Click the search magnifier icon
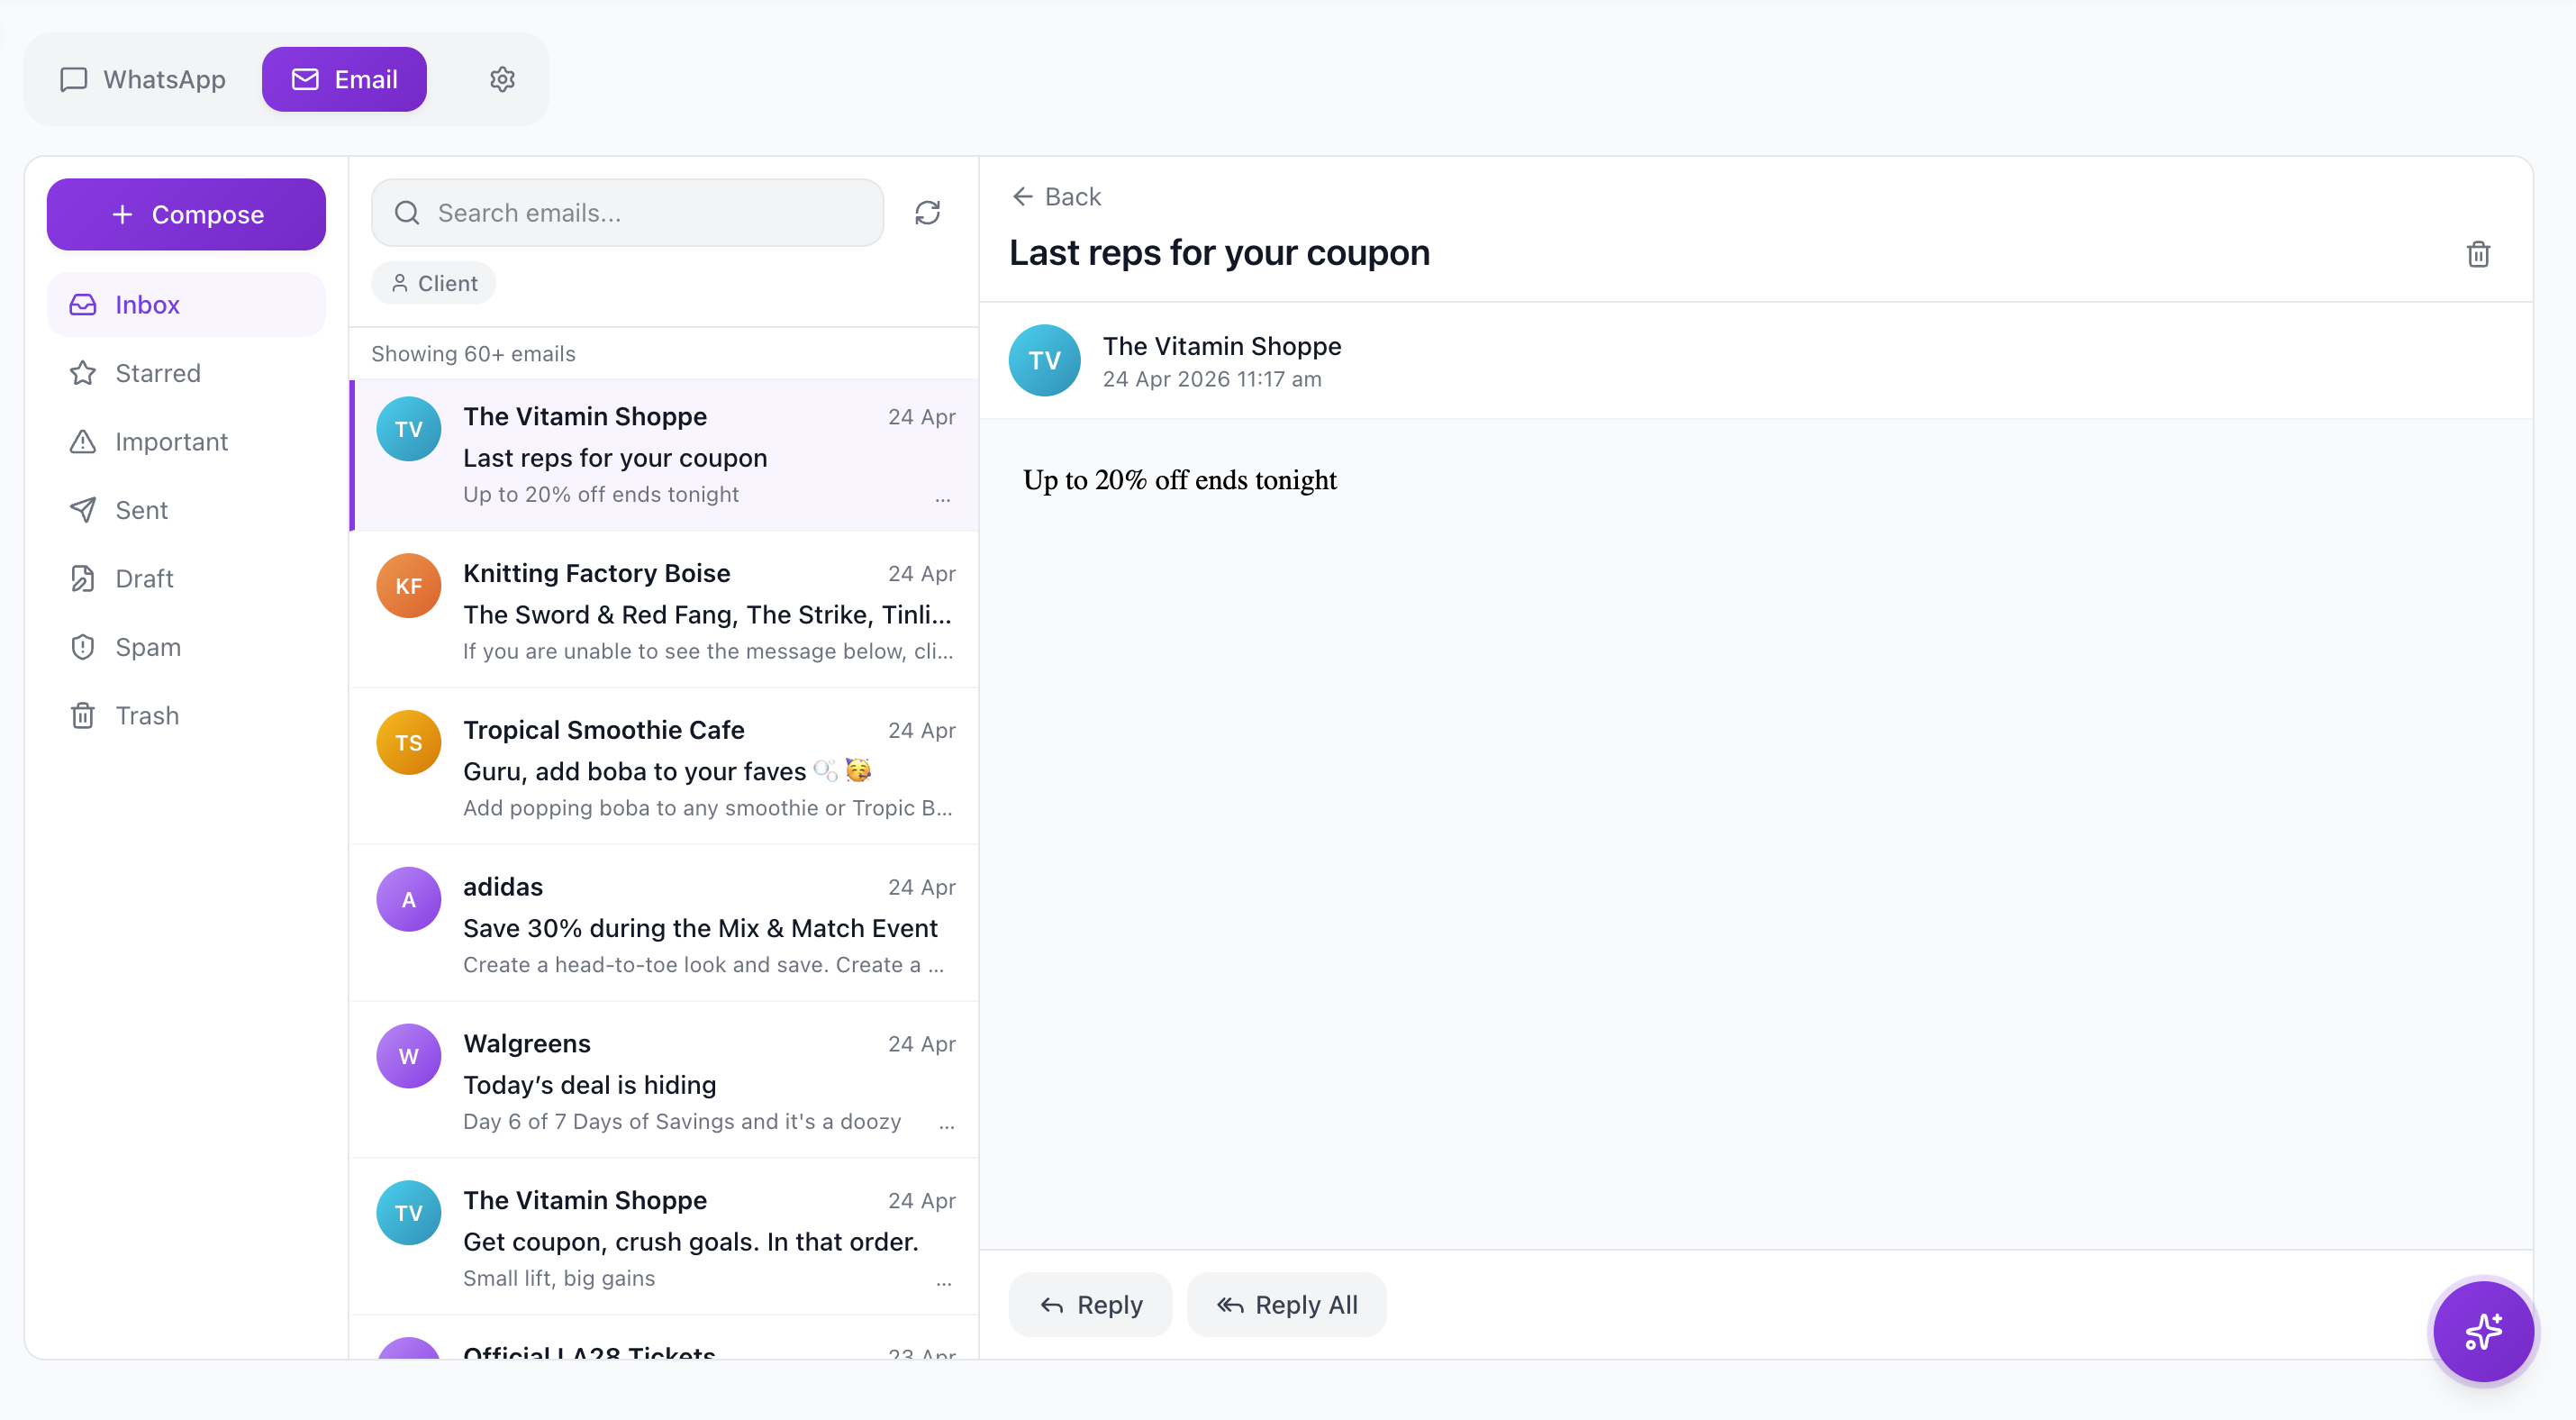Viewport: 2576px width, 1420px height. [x=407, y=213]
